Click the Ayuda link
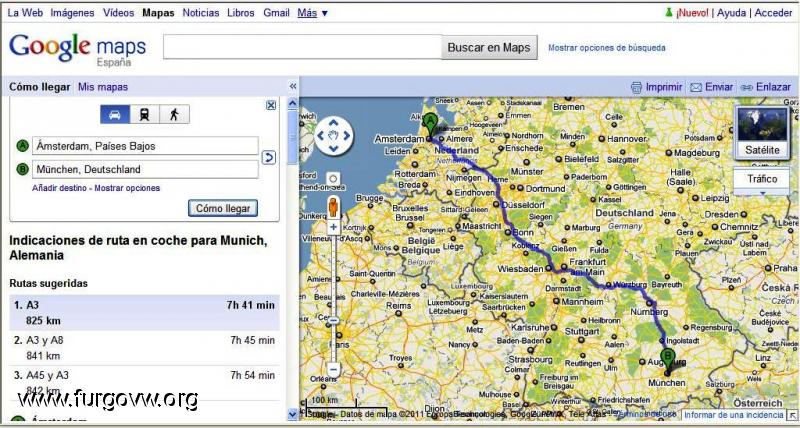This screenshot has width=800, height=428. point(731,13)
